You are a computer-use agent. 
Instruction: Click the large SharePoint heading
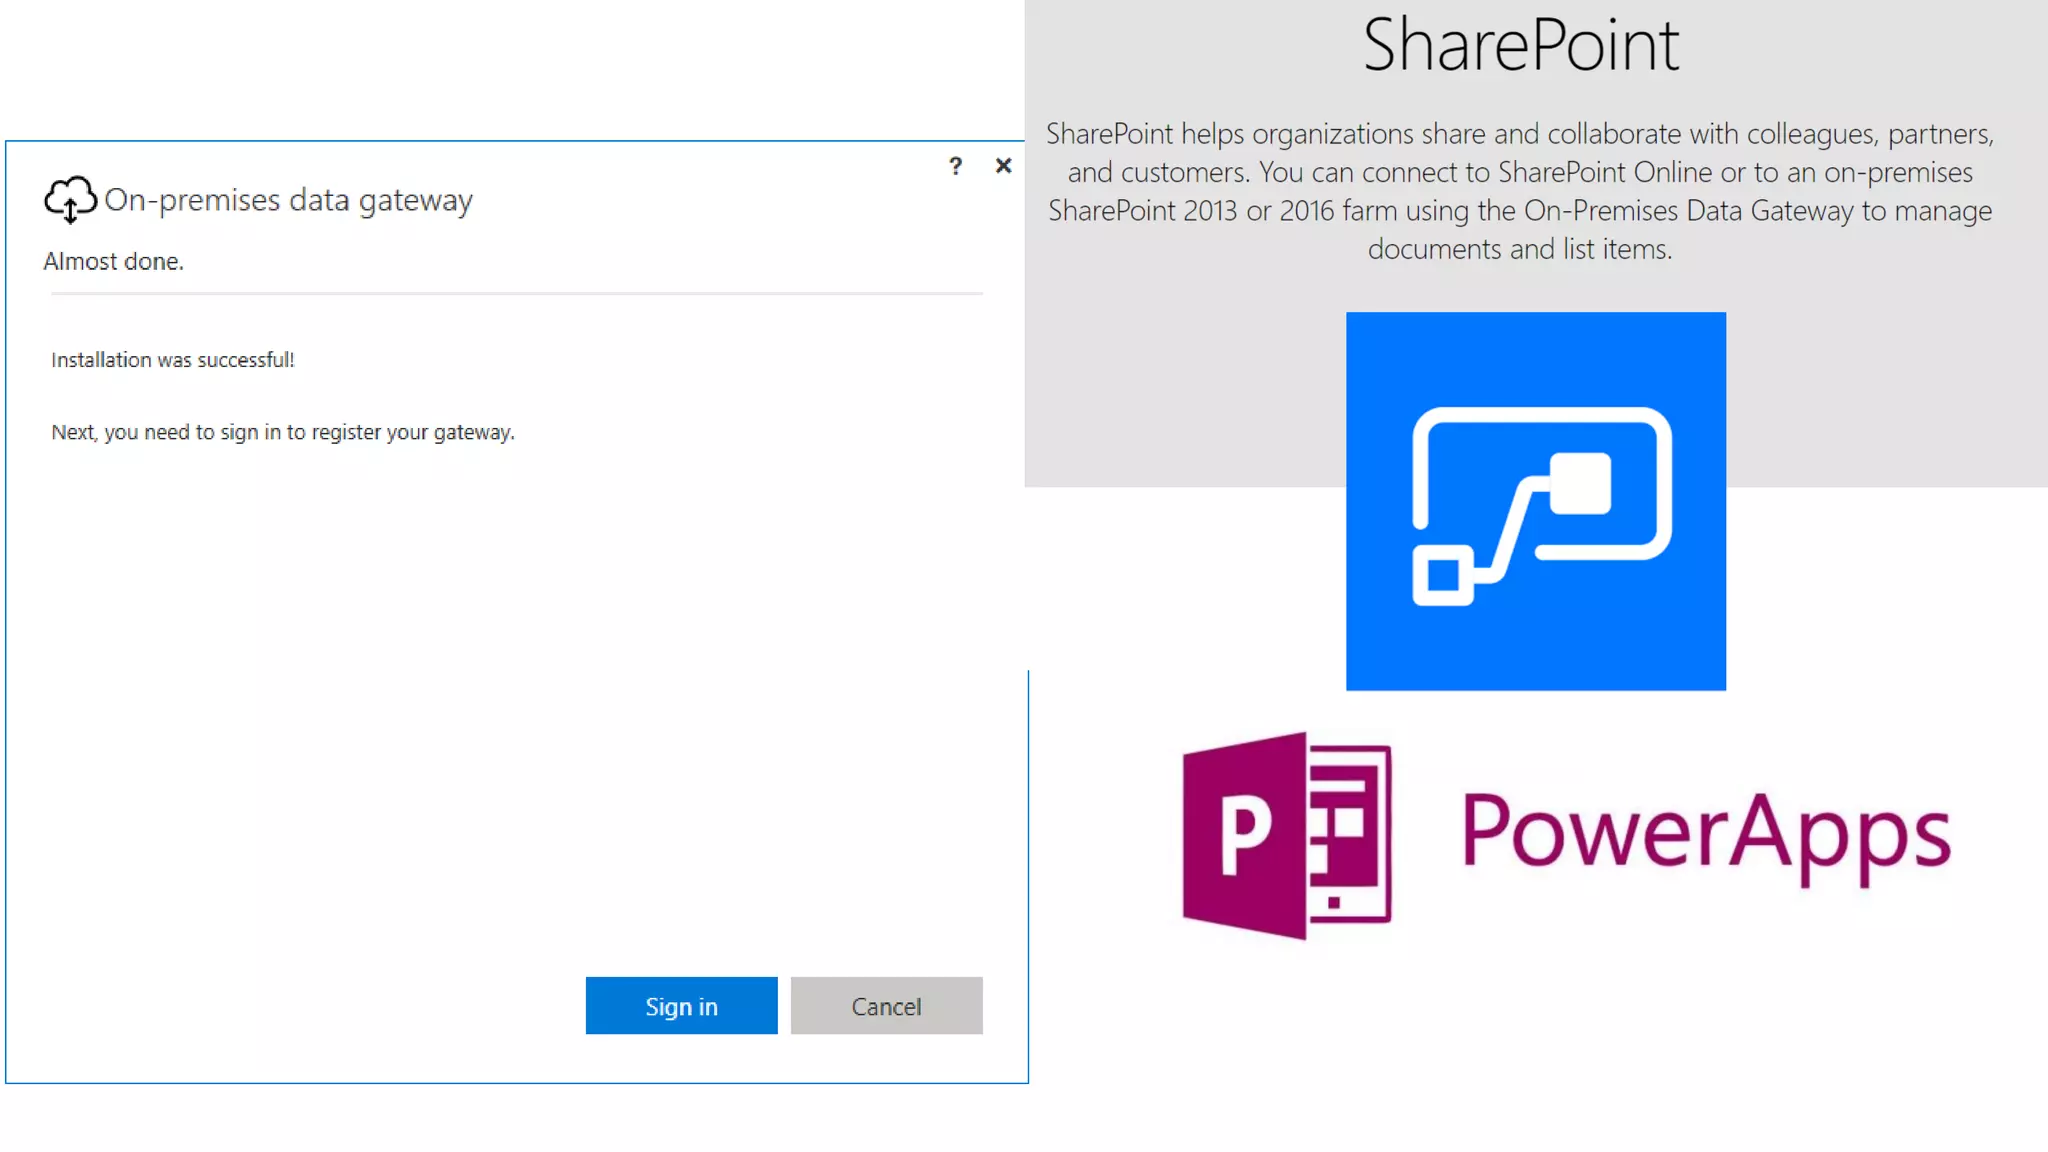(1520, 45)
